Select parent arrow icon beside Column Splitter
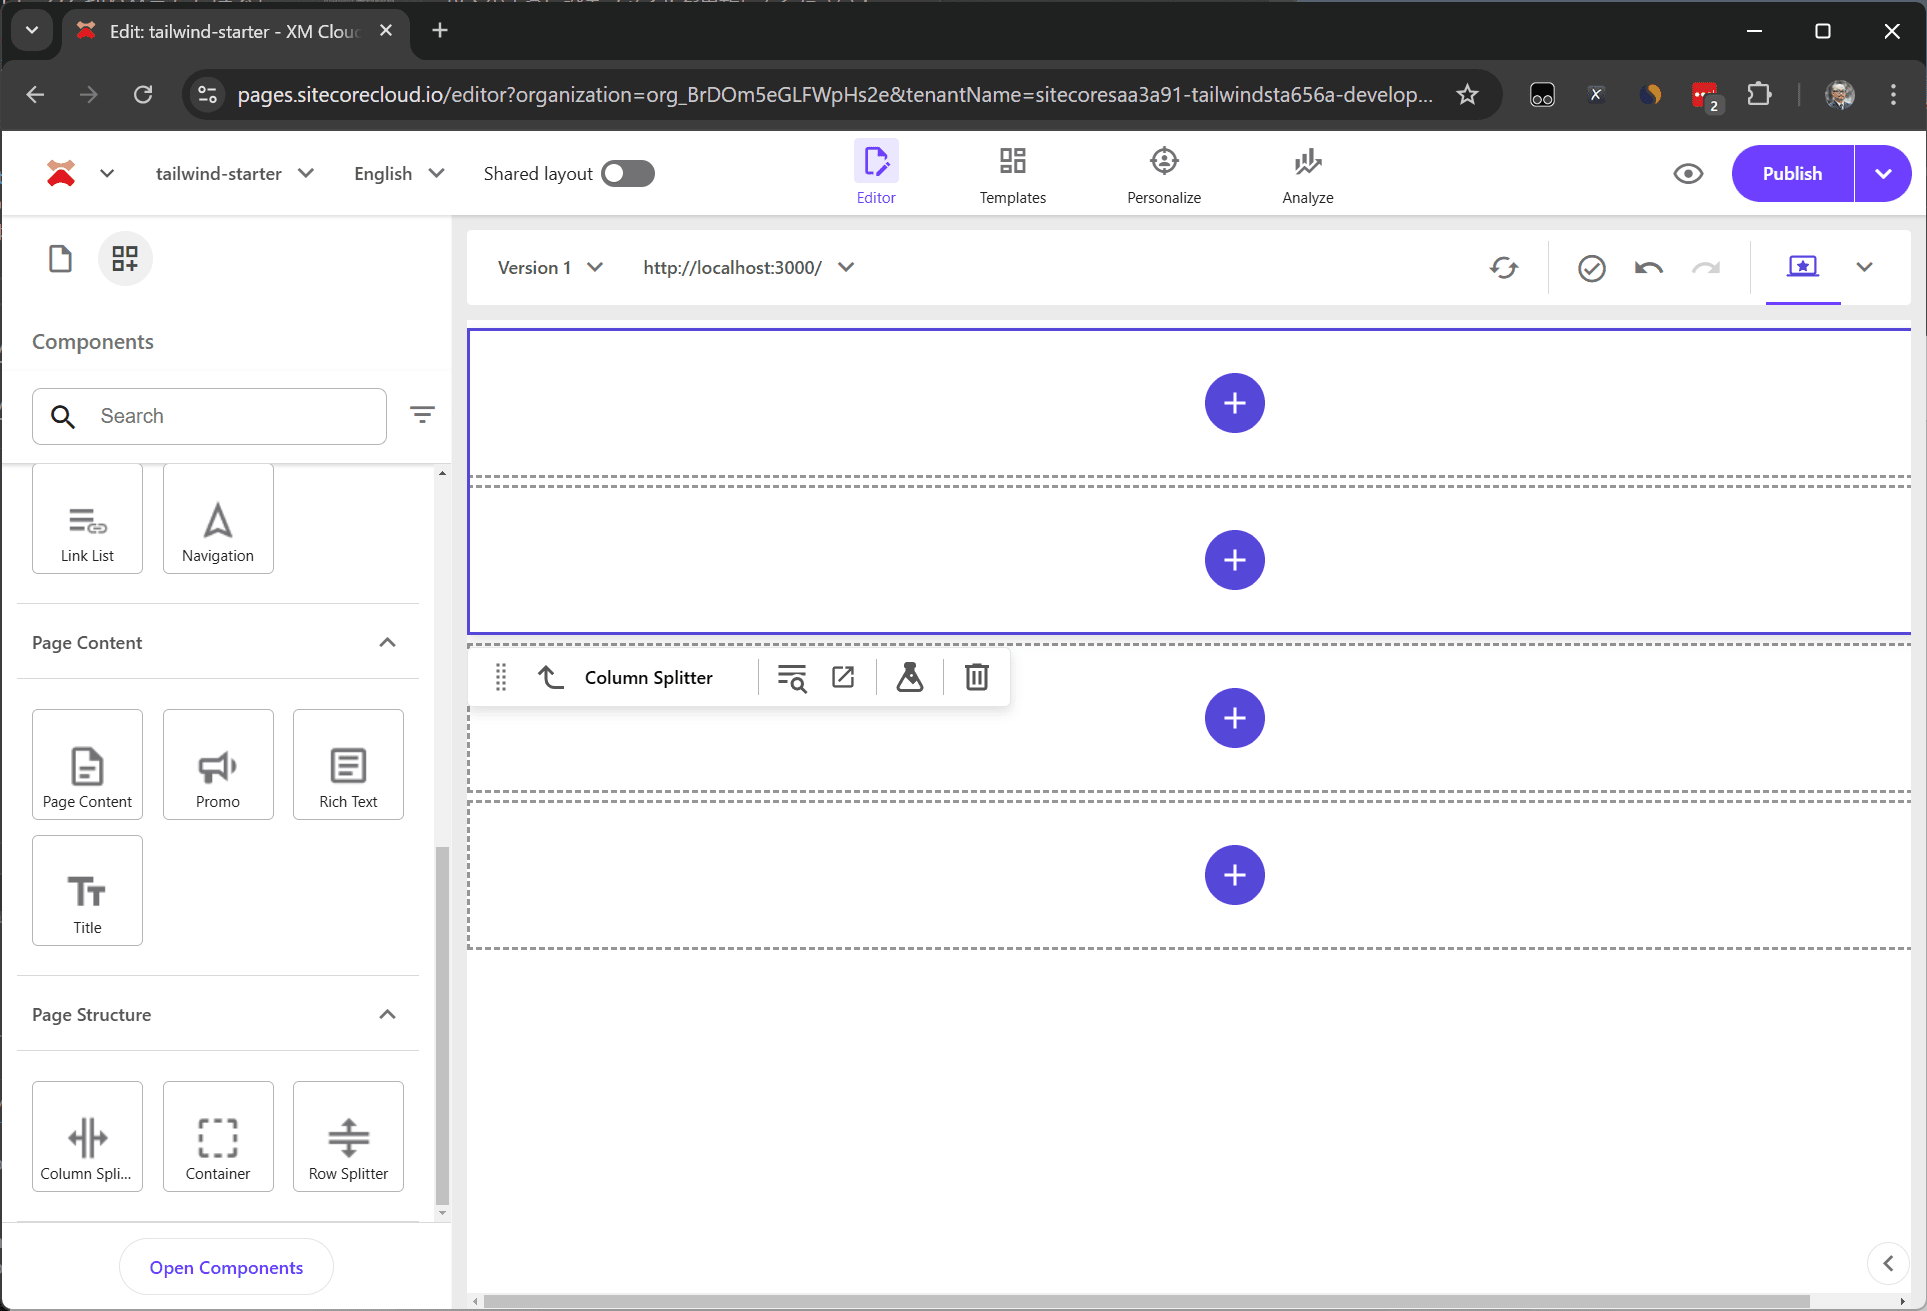This screenshot has height=1311, width=1927. [551, 677]
